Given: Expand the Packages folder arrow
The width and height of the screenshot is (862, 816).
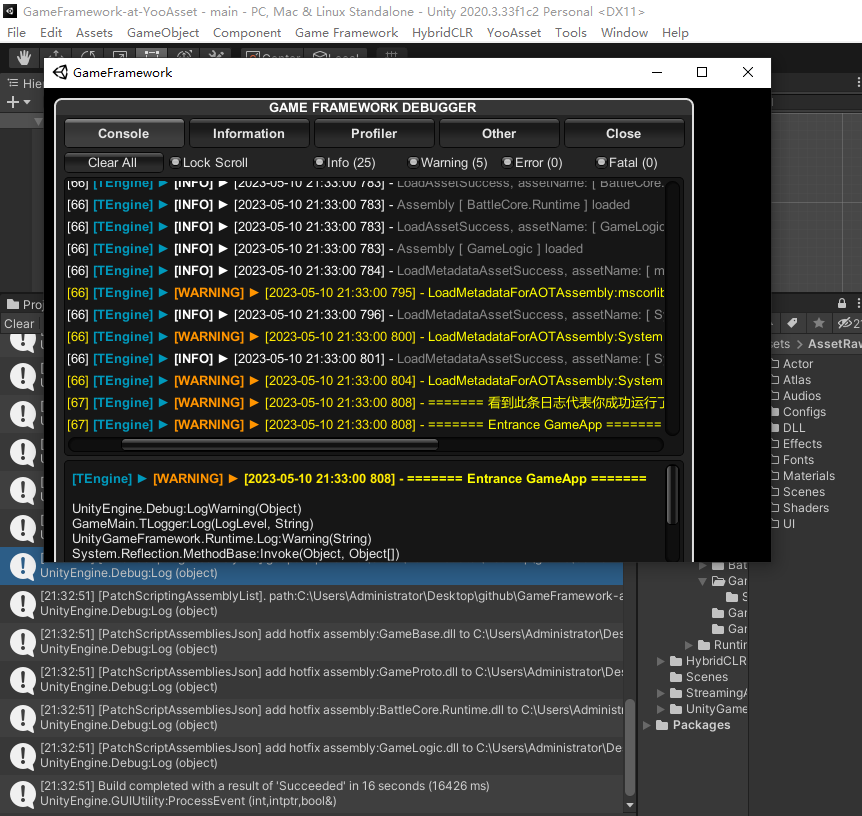Looking at the screenshot, I should 647,725.
